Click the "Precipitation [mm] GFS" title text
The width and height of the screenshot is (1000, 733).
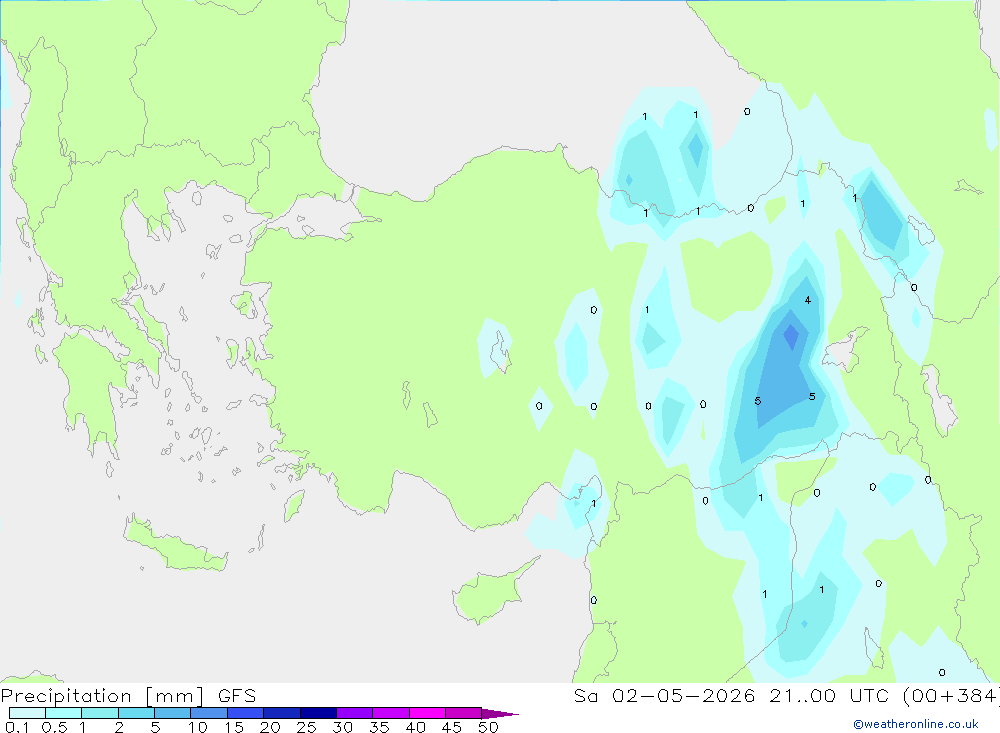[128, 695]
